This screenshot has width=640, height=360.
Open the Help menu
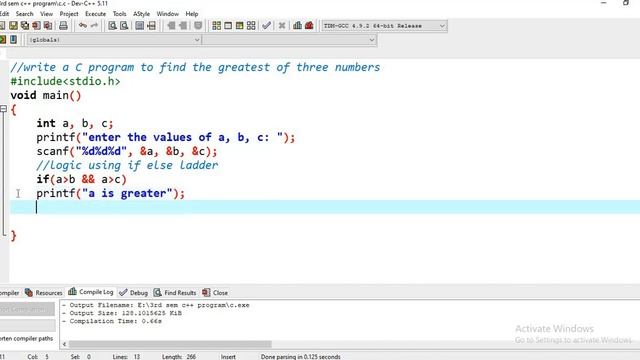click(x=192, y=14)
